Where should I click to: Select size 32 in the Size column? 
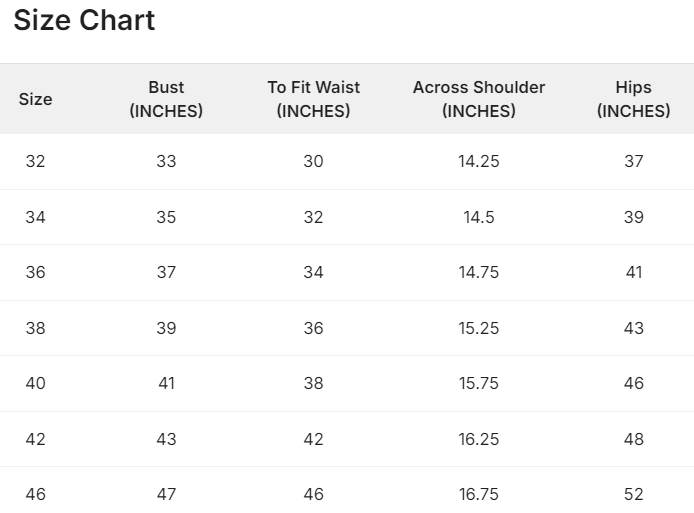pos(35,161)
